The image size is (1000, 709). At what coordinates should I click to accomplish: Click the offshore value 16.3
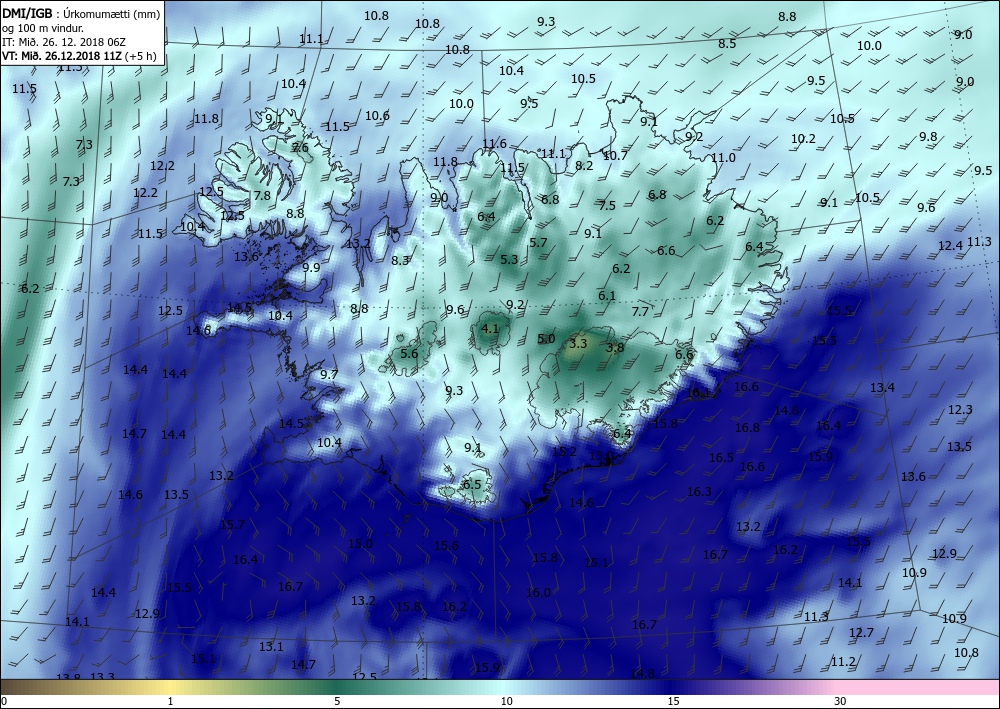700,491
